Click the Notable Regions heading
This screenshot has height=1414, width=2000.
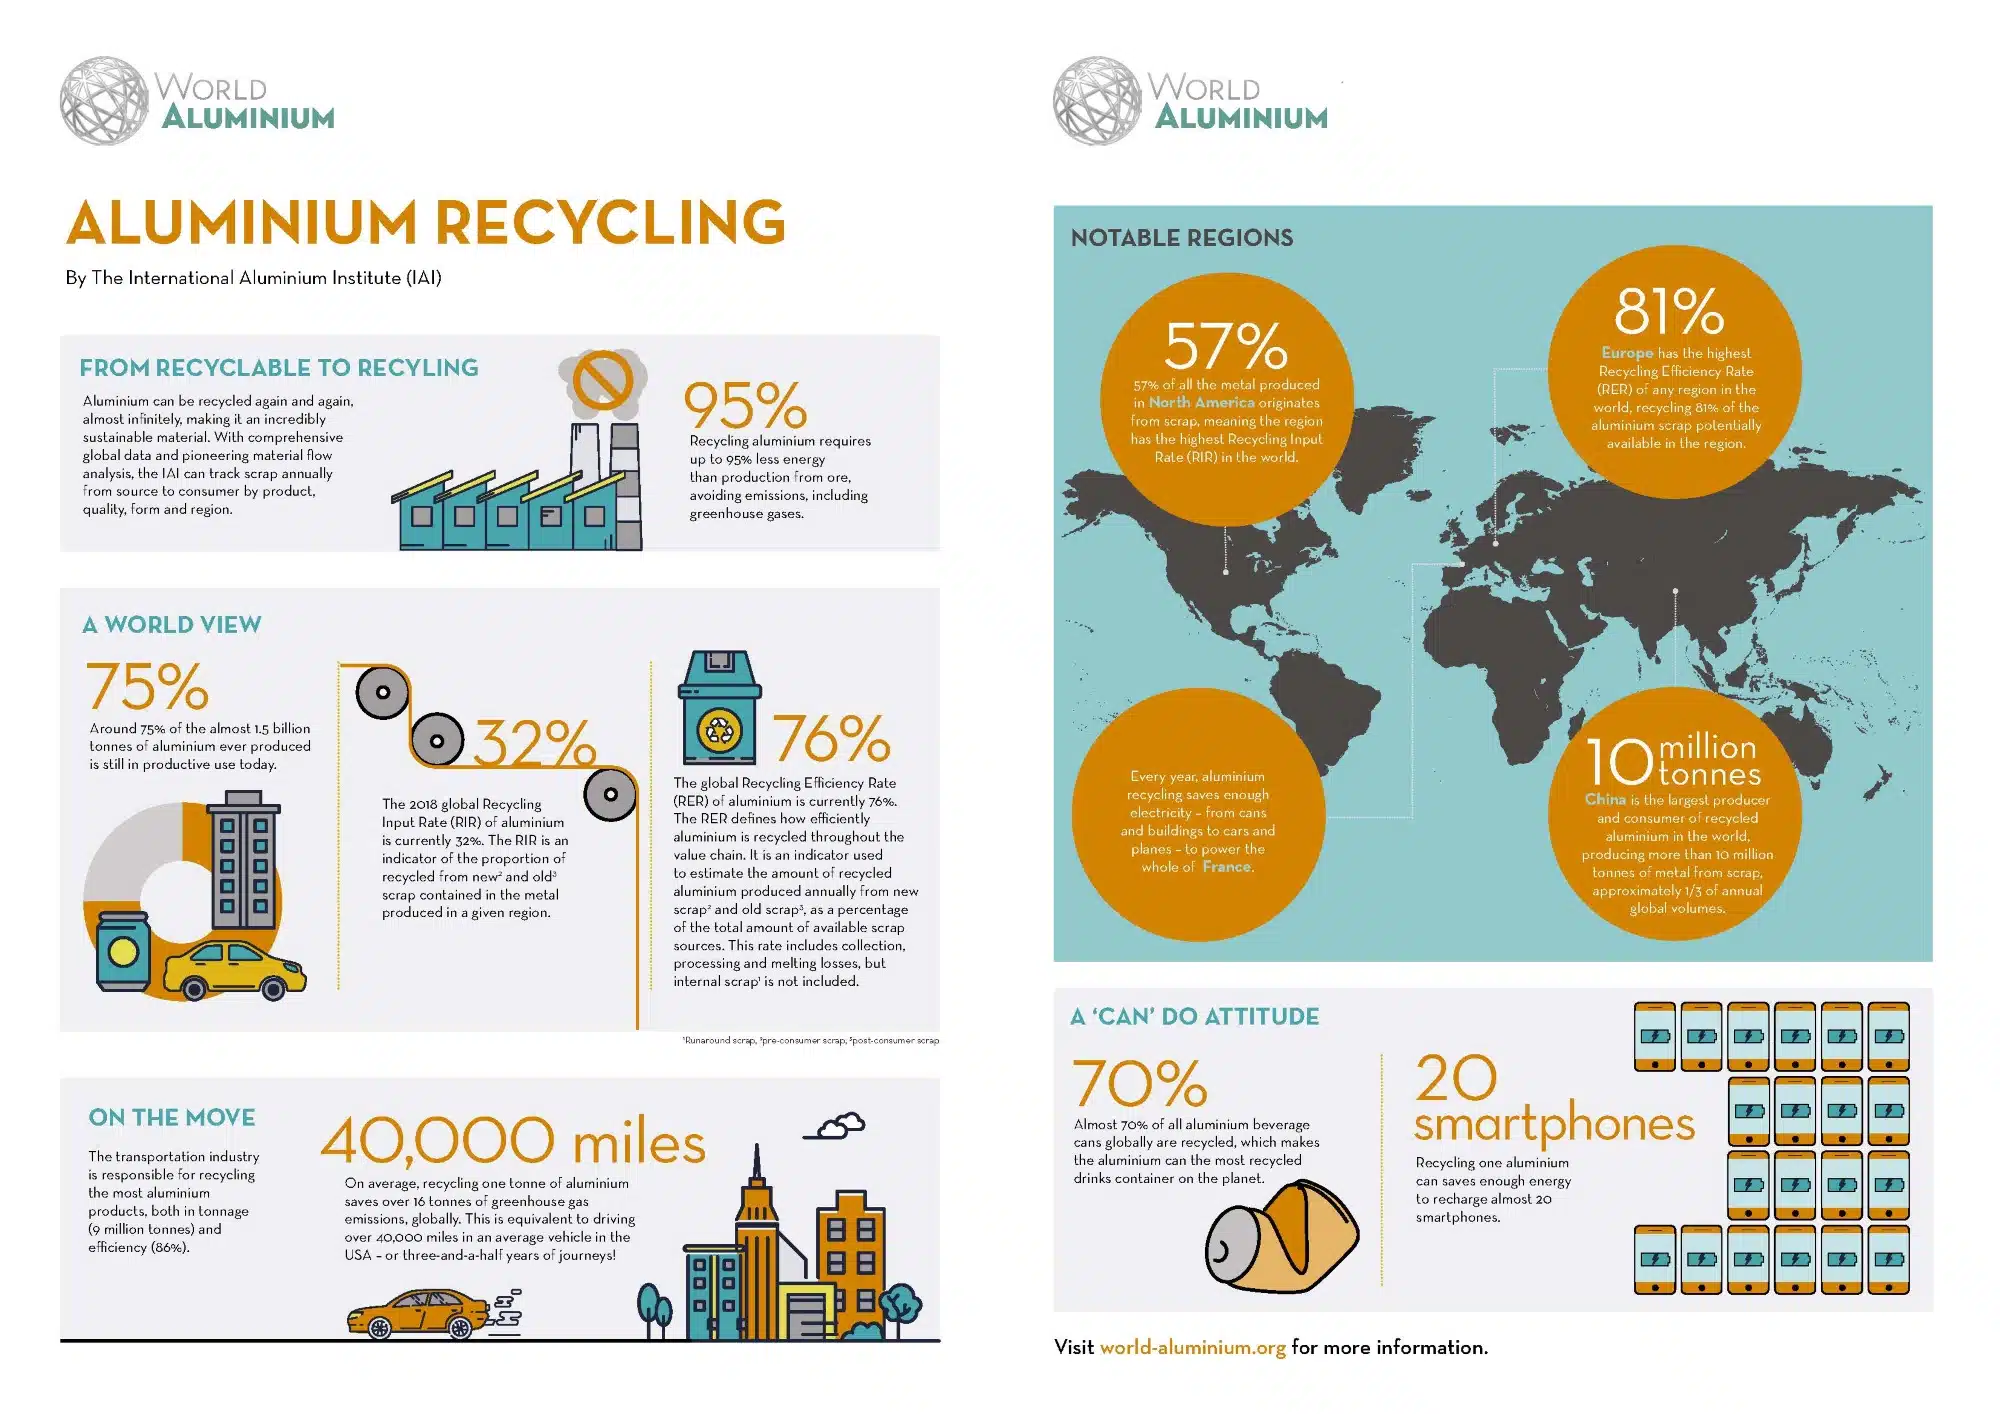pyautogui.click(x=1181, y=238)
